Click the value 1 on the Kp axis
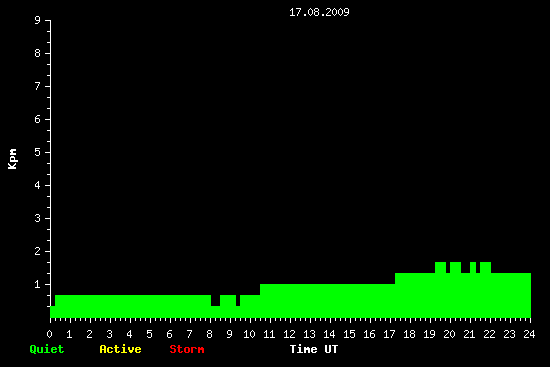Image resolution: width=550 pixels, height=367 pixels. pyautogui.click(x=38, y=284)
